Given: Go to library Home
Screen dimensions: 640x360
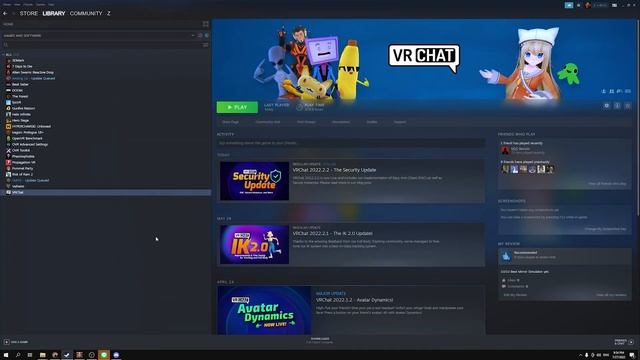Looking at the screenshot, I should 8,24.
